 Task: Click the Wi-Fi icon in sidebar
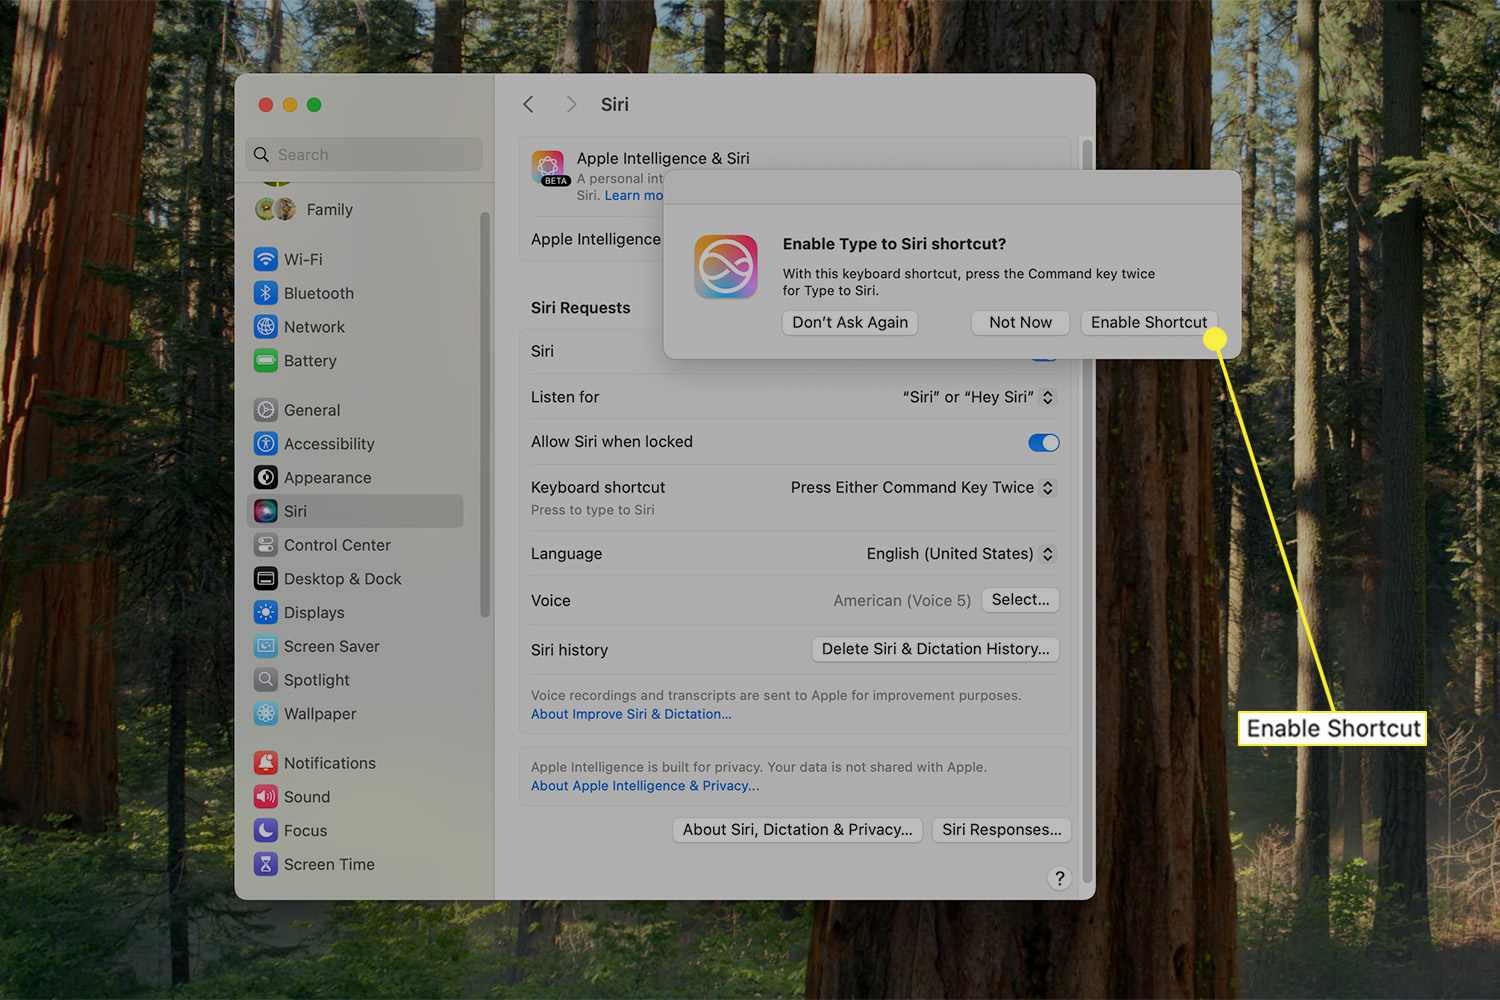265,260
